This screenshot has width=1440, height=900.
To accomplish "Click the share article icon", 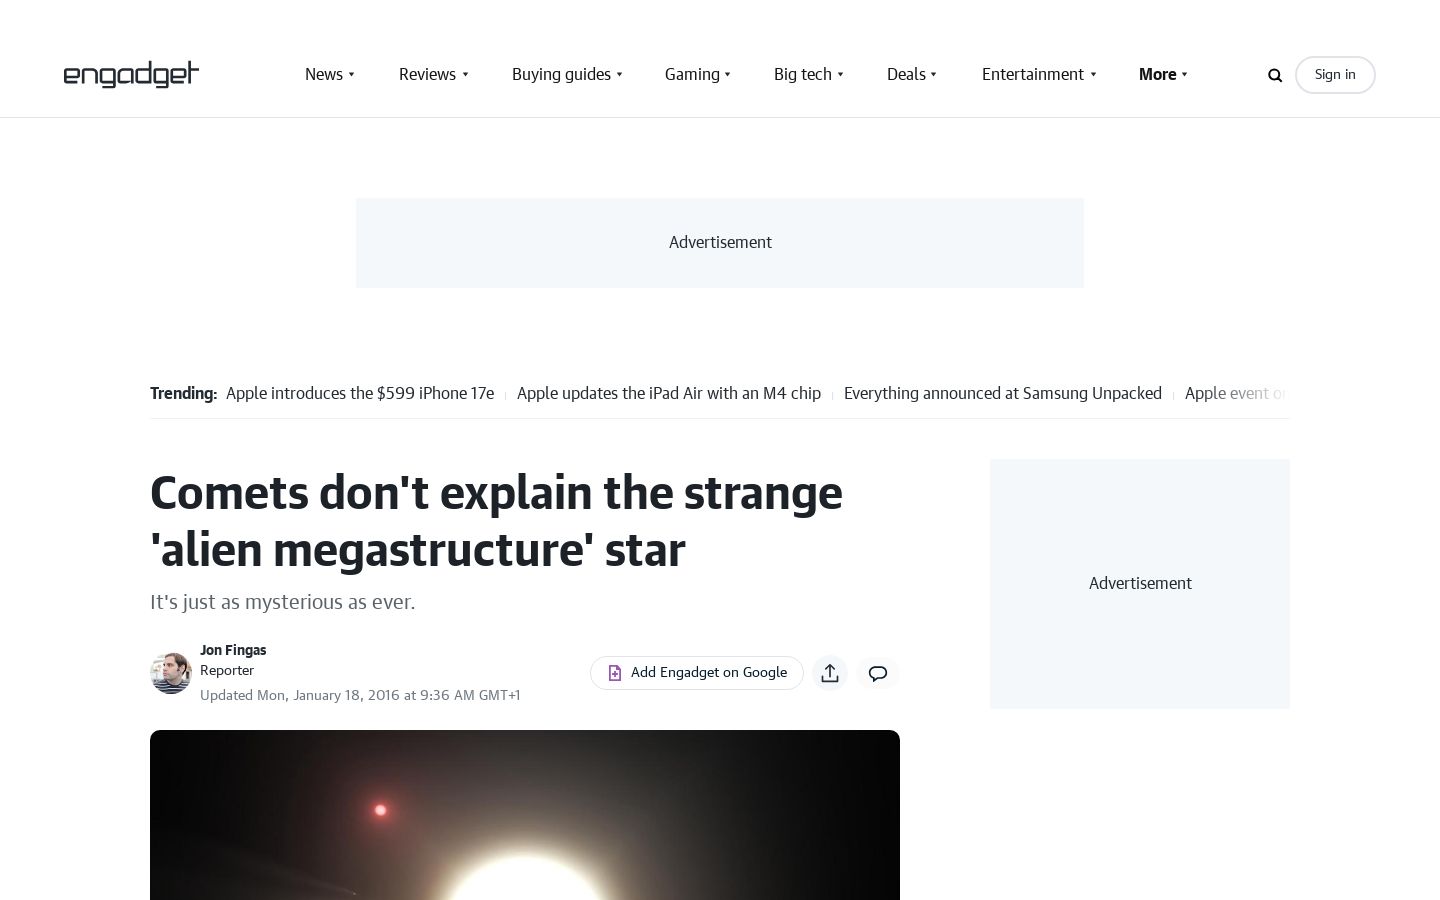I will pyautogui.click(x=830, y=673).
